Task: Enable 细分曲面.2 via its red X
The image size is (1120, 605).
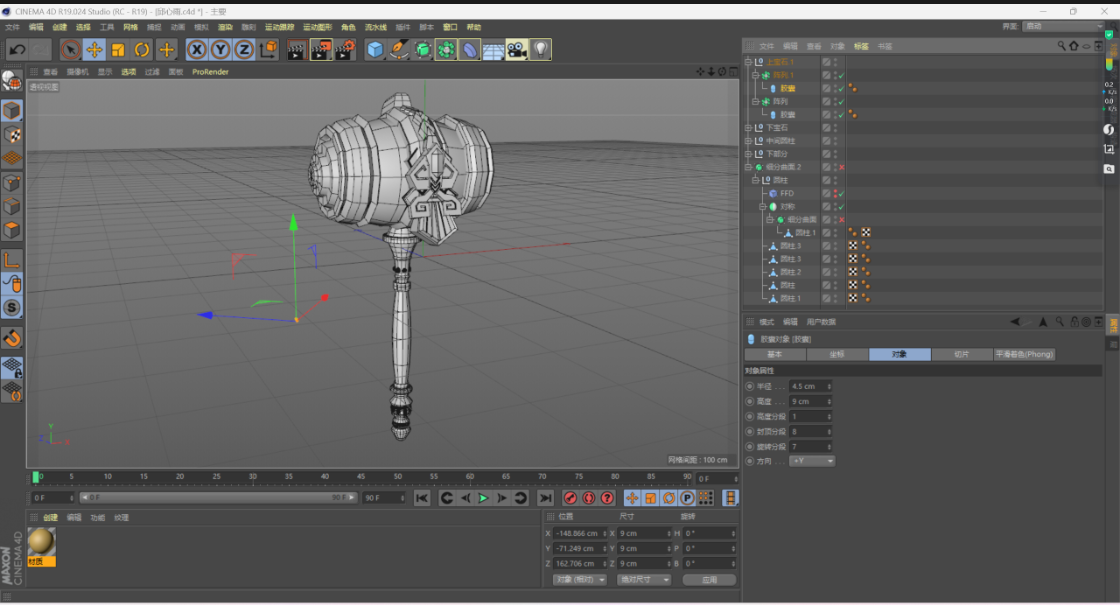Action: click(x=841, y=167)
